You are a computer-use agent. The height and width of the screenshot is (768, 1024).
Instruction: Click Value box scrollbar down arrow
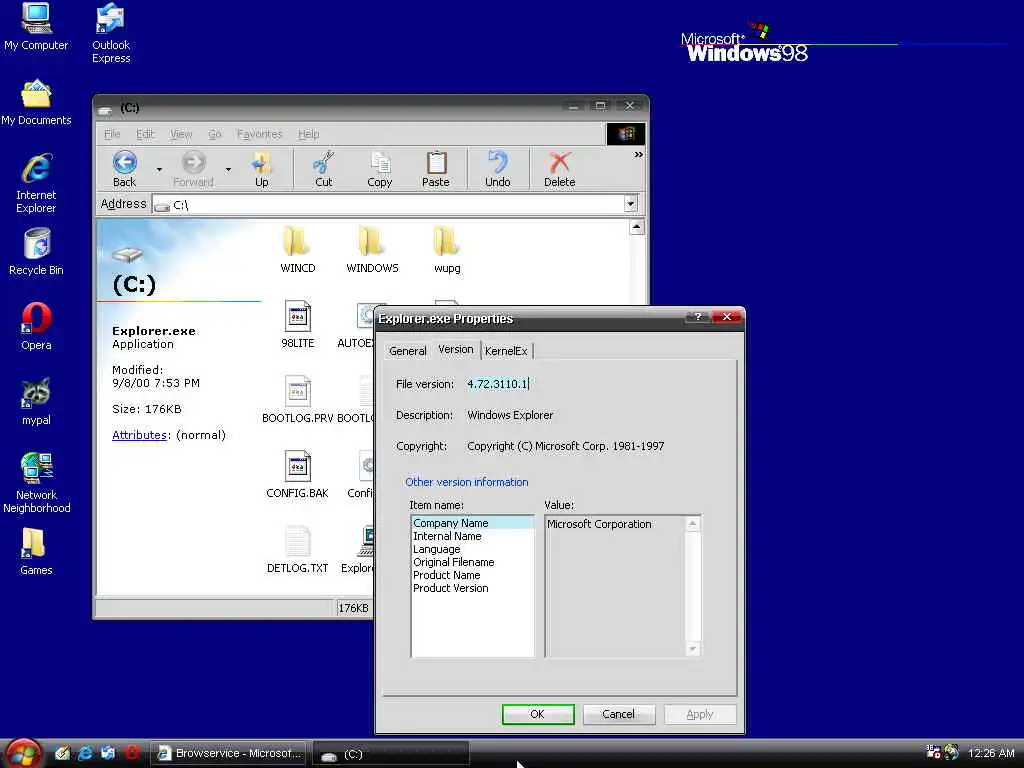pyautogui.click(x=692, y=648)
